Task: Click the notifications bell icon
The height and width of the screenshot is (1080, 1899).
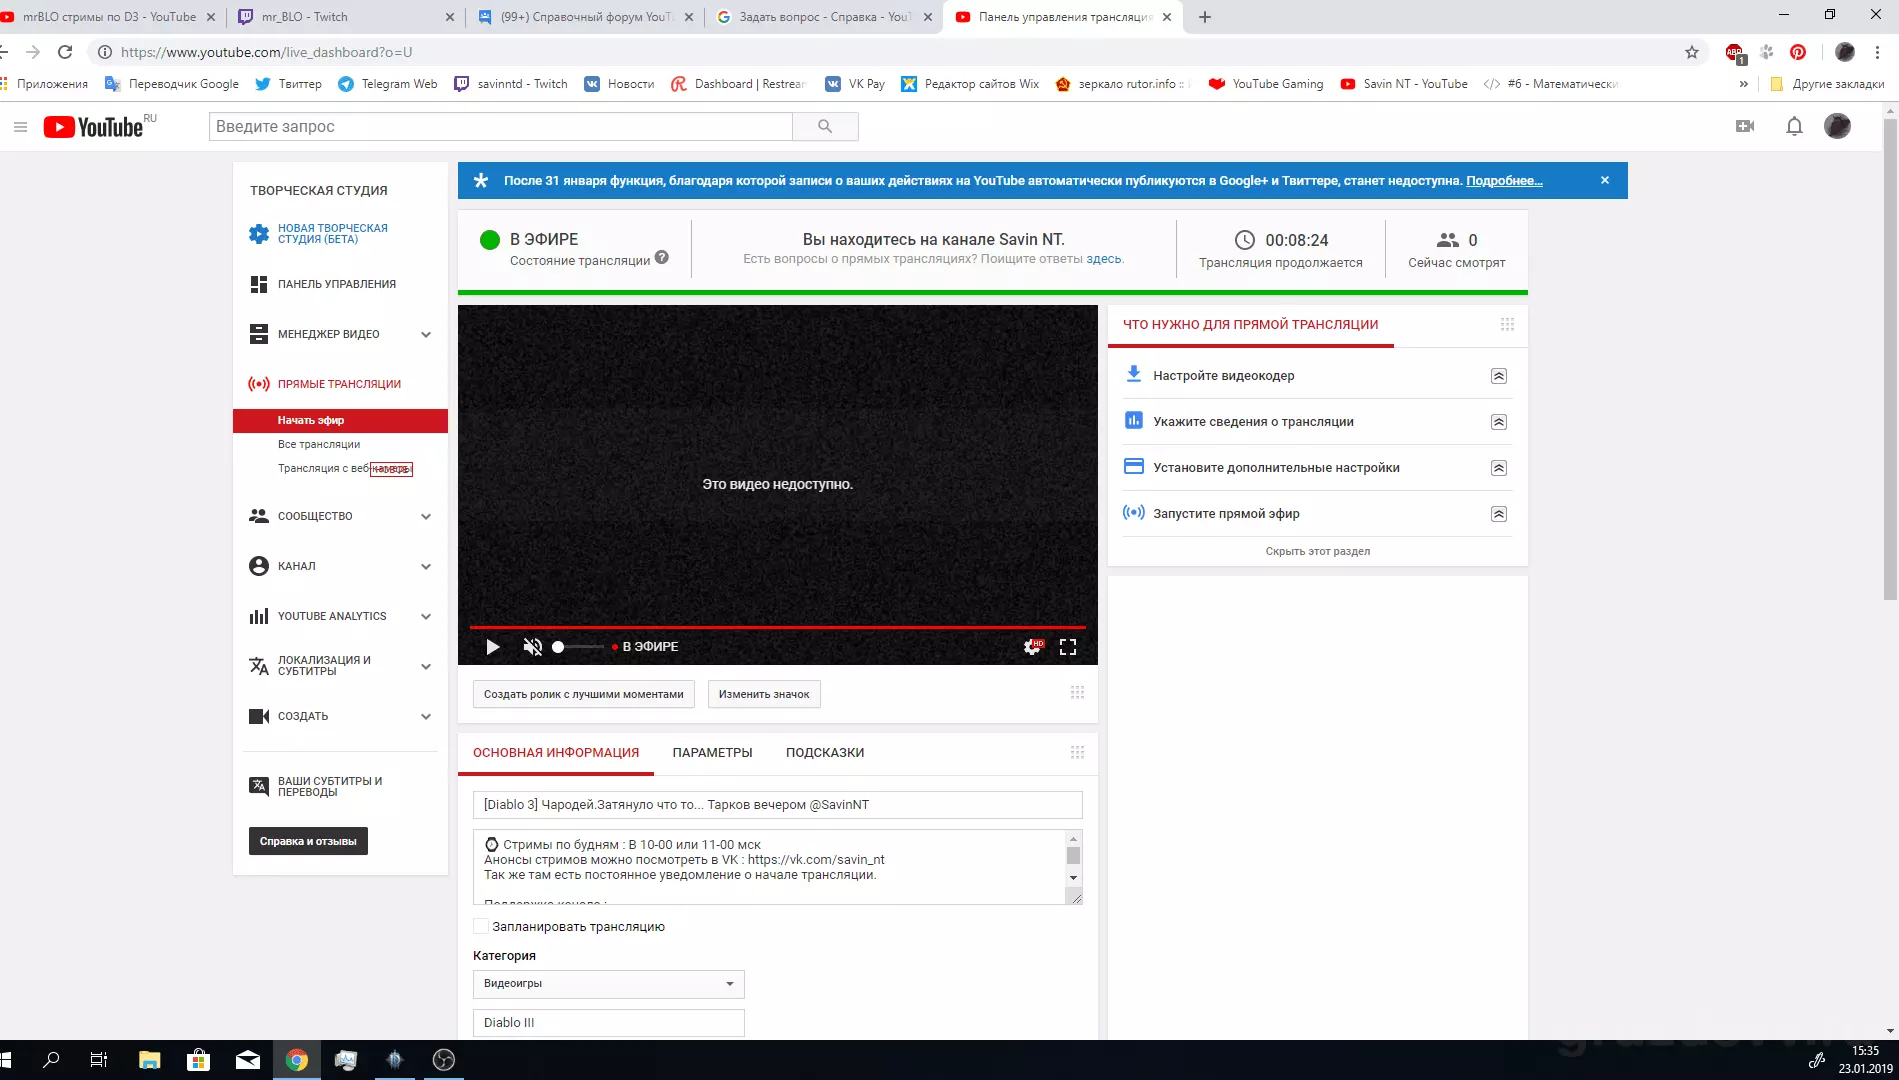Action: click(1794, 127)
